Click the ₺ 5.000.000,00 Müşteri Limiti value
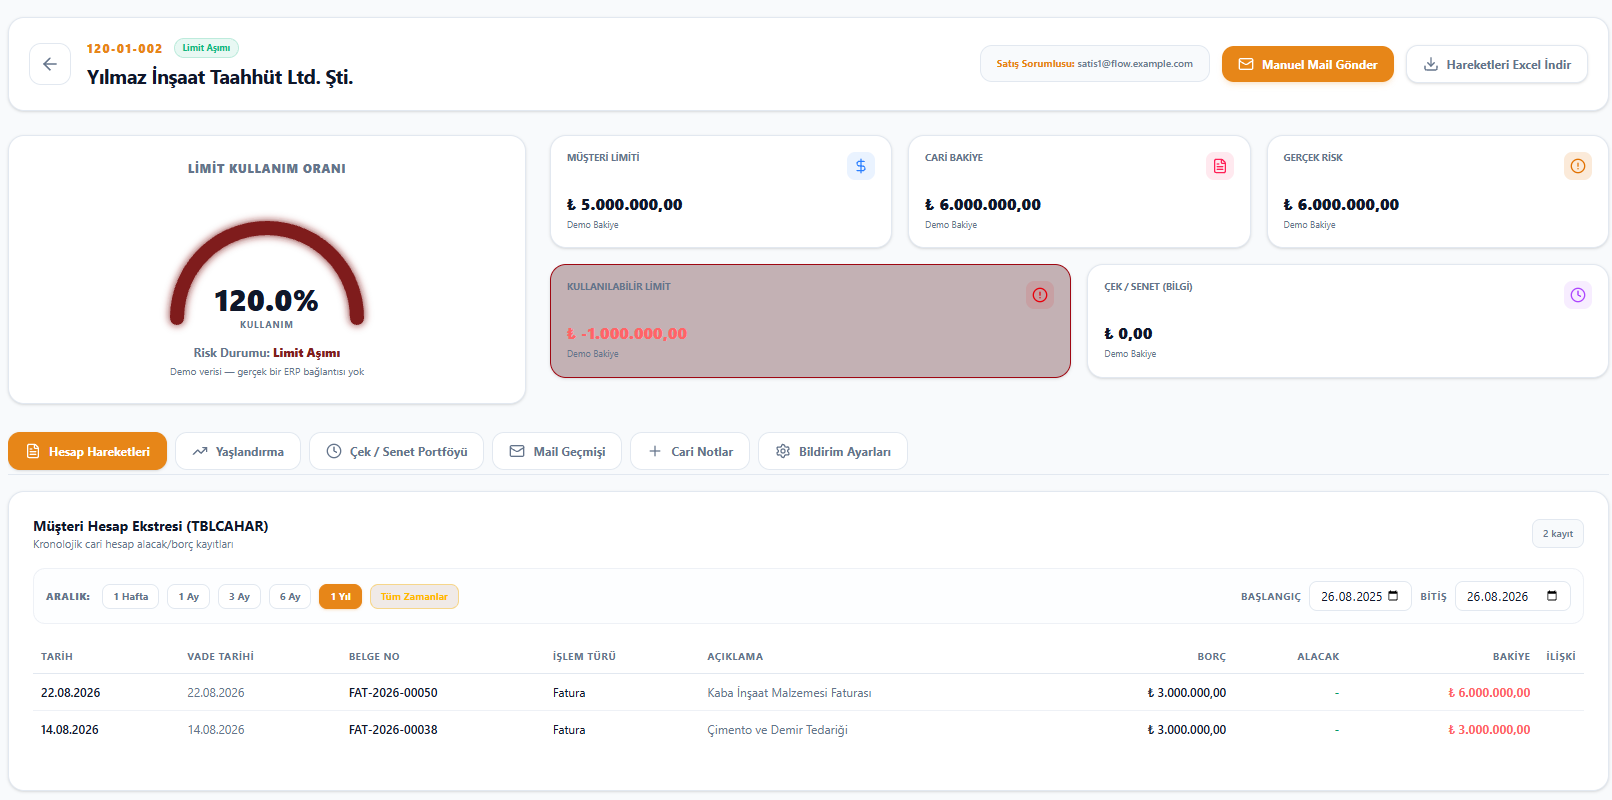Viewport: 1612px width, 800px height. coord(624,204)
